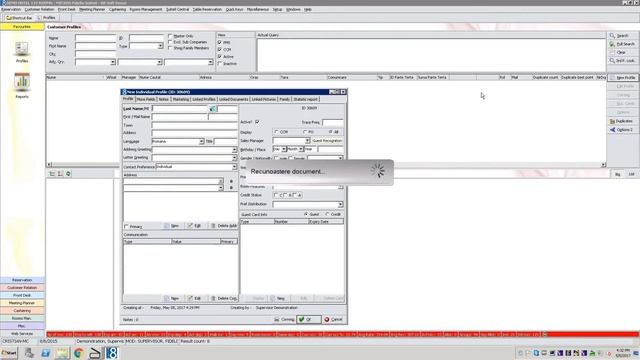640x360 pixels.
Task: Cancel the New Individual Profile dialog
Action: [x=334, y=320]
